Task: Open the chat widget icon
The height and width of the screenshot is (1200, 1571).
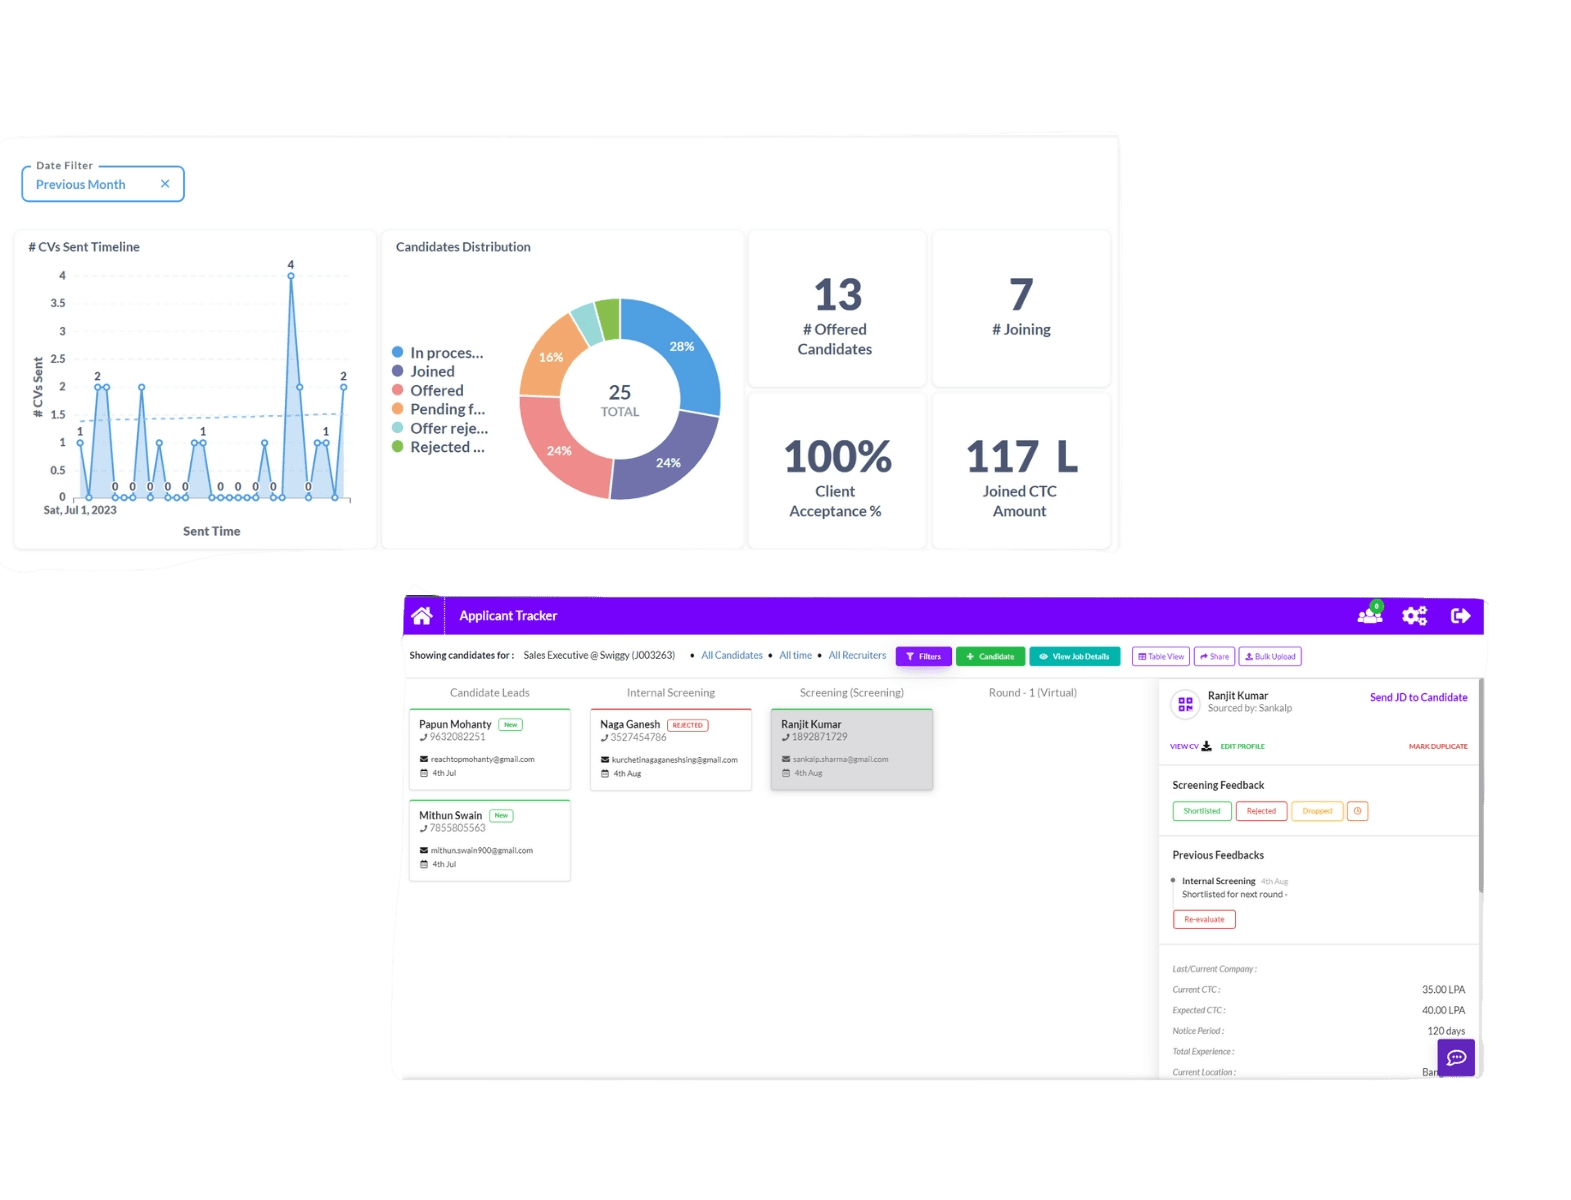Action: click(1456, 1058)
